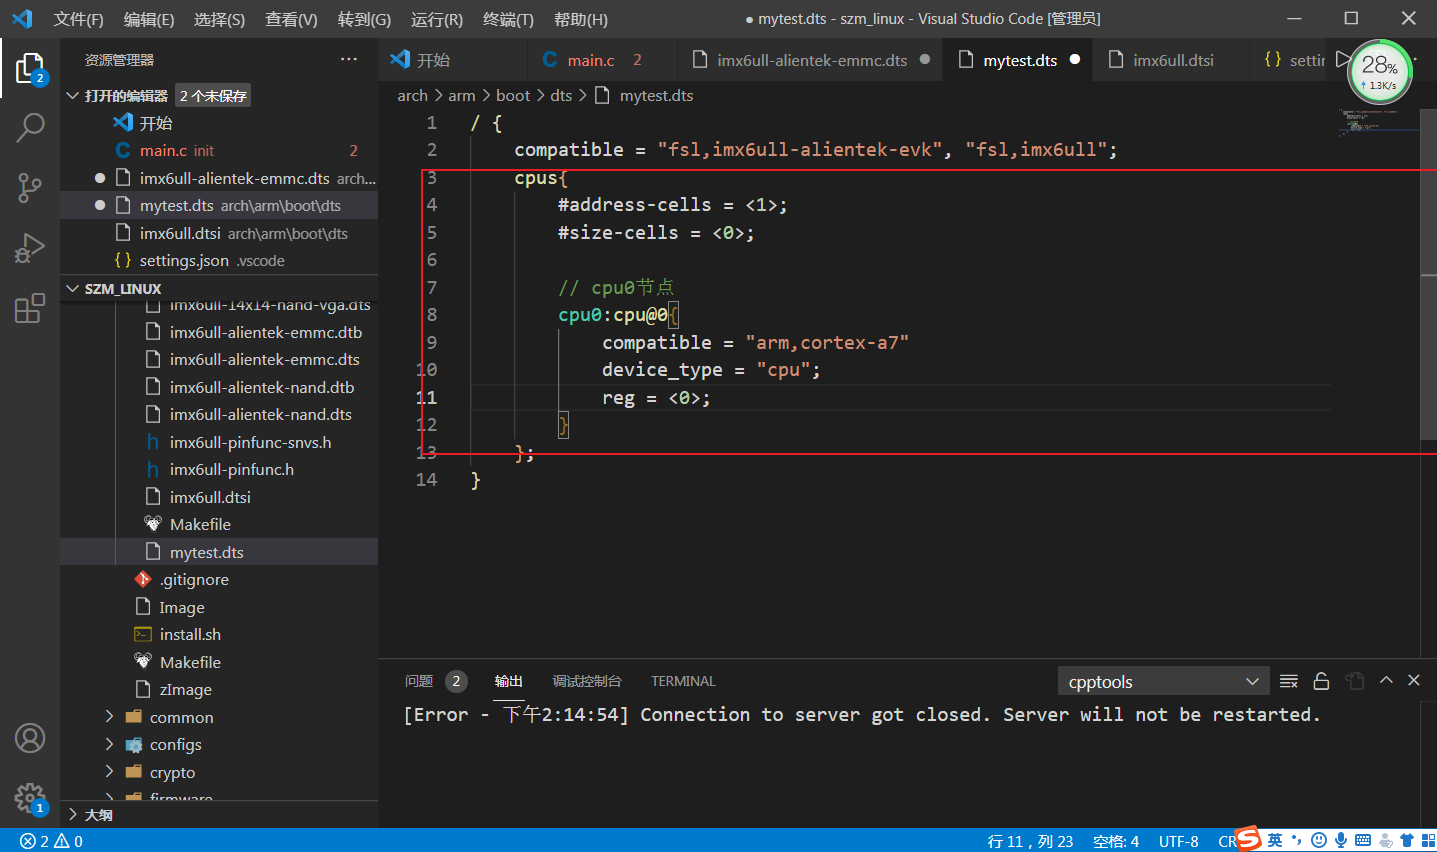Select main.c in Open Editors list
1437x852 pixels.
point(219,150)
